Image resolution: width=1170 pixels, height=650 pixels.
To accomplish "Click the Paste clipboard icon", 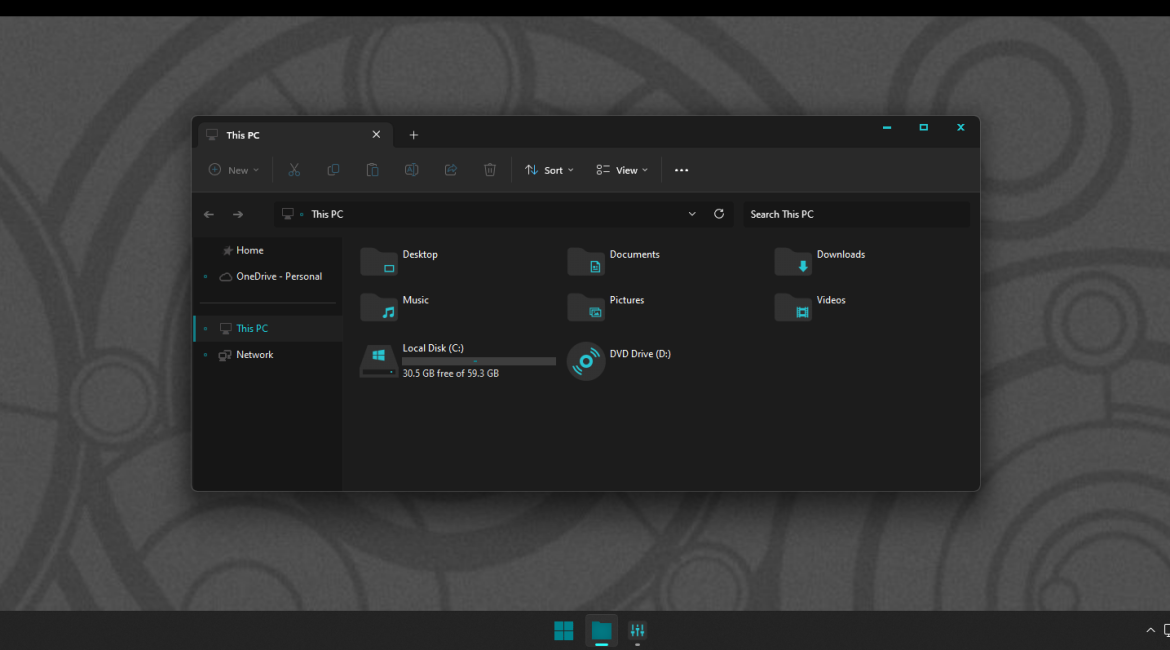I will pyautogui.click(x=372, y=170).
